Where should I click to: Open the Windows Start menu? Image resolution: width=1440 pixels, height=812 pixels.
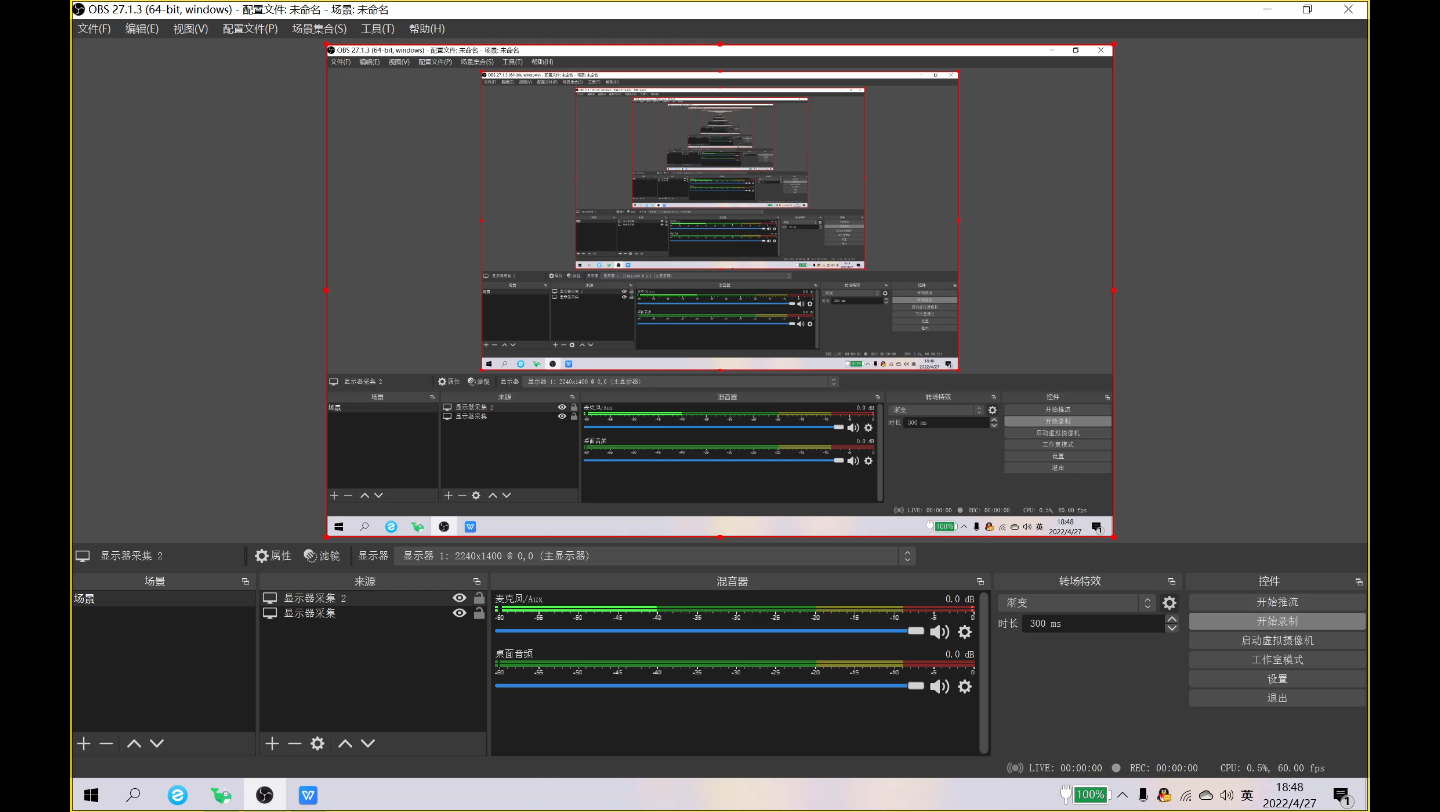pos(91,796)
